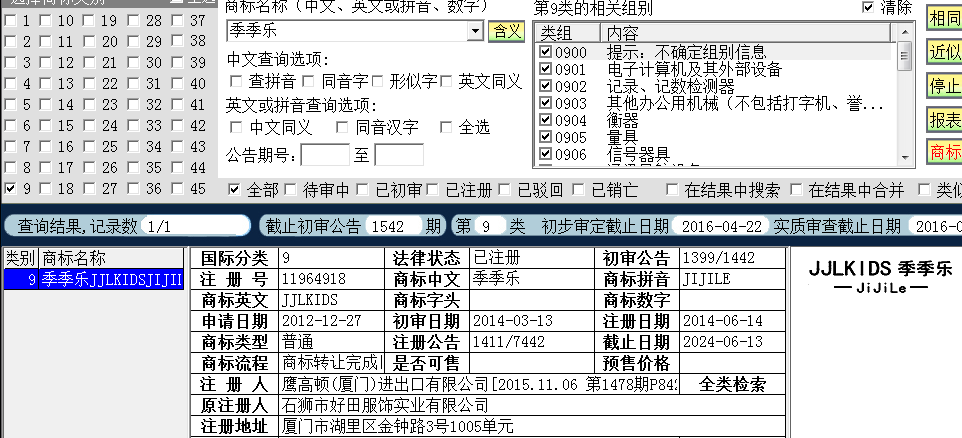Image resolution: width=962 pixels, height=438 pixels.
Task: Click the group list scrollbar up arrow
Action: click(x=904, y=32)
